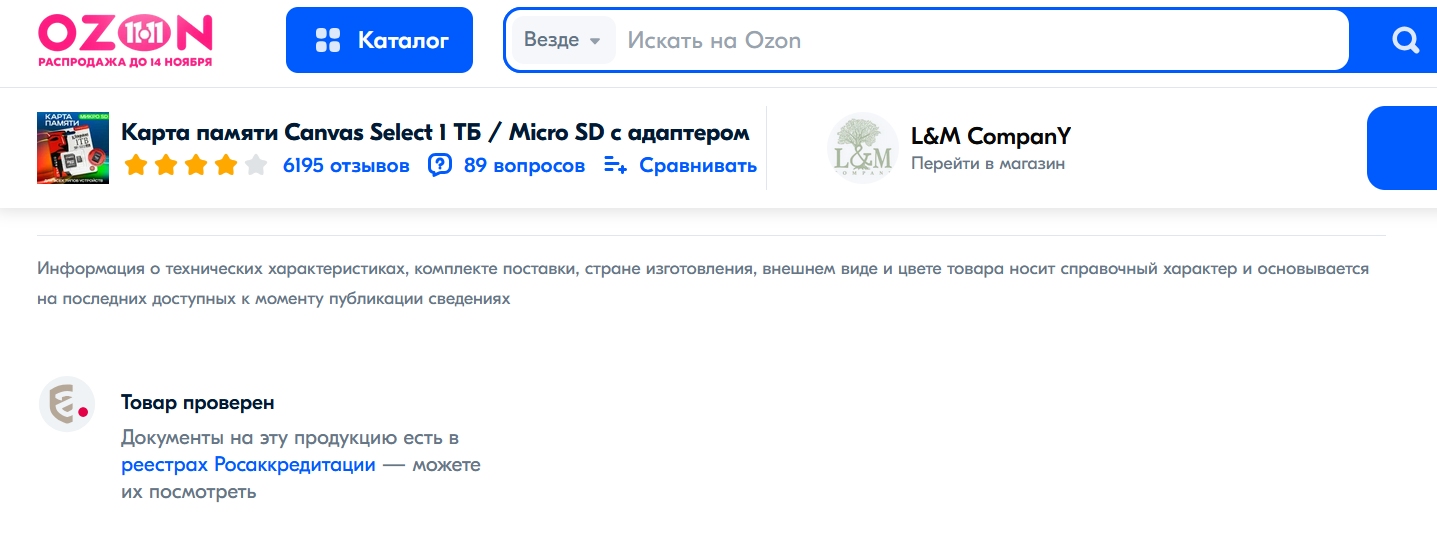Click the Информация о технических характеристиках disclaimer
1437x558 pixels.
coord(703,284)
